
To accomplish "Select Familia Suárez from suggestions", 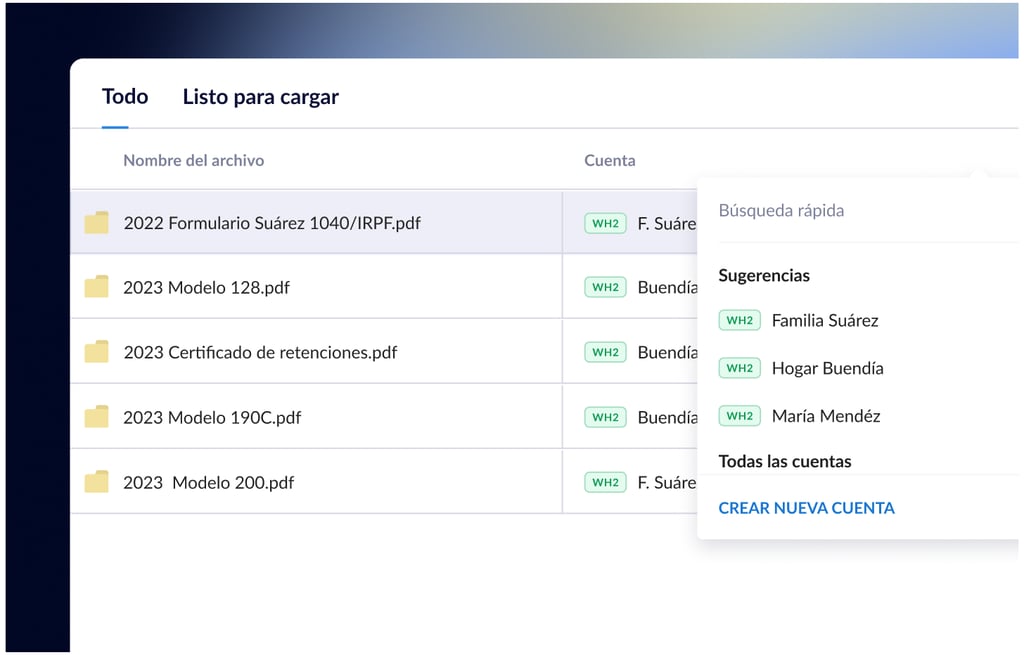I will point(824,321).
